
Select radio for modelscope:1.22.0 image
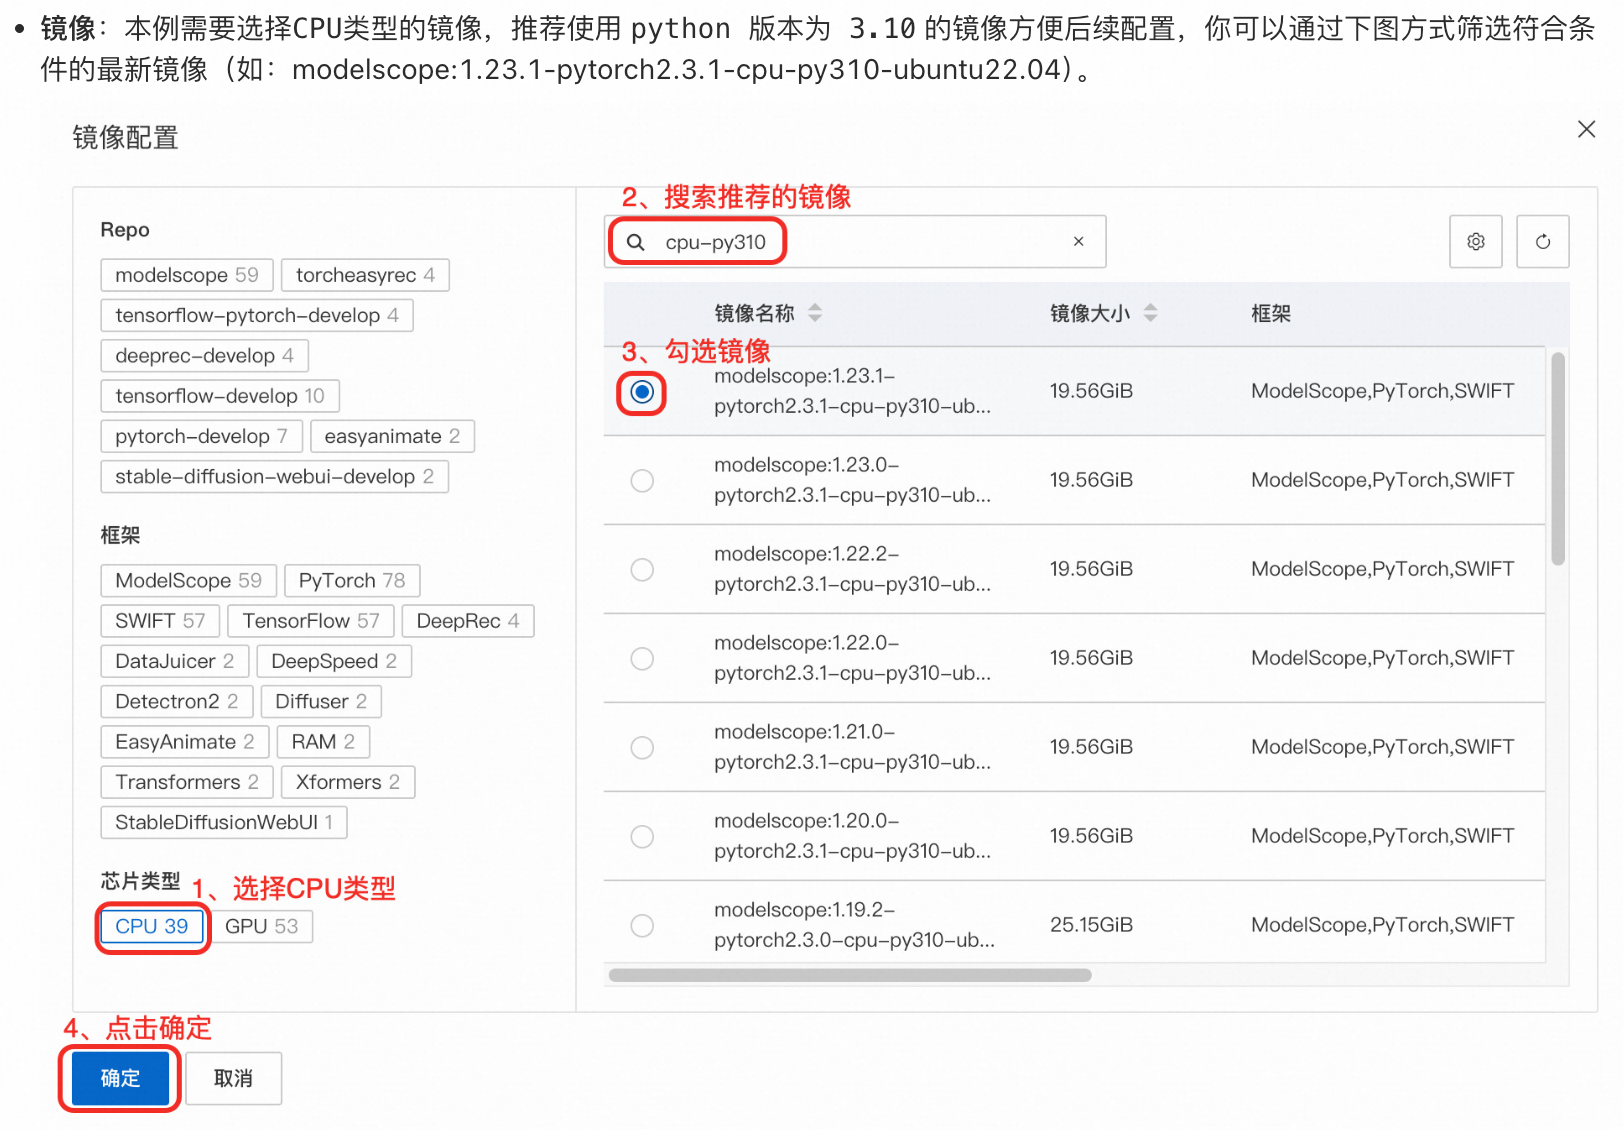(642, 658)
